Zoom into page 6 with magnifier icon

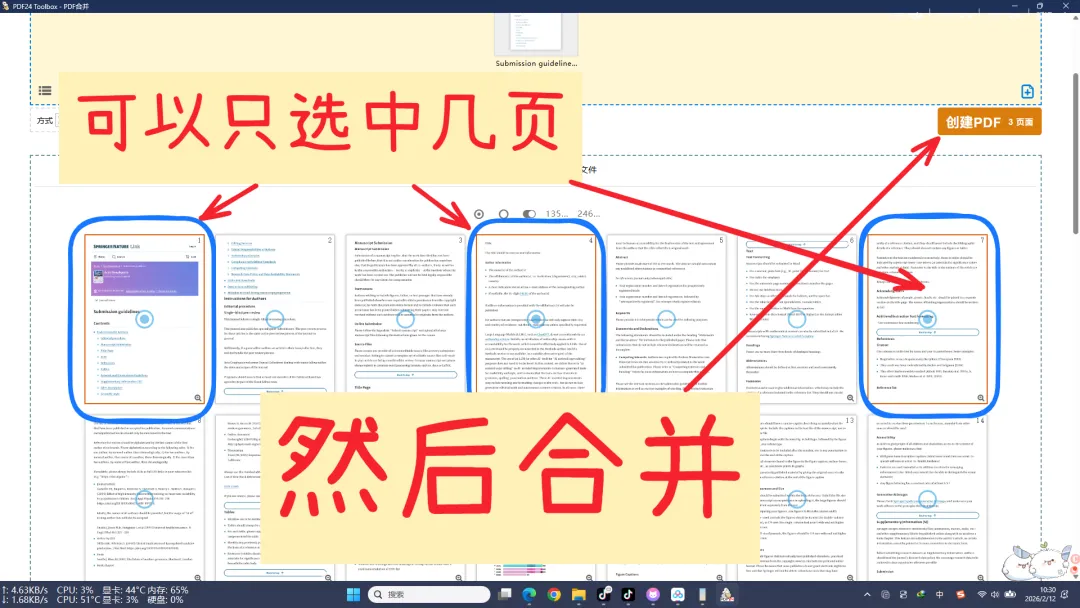[x=850, y=398]
